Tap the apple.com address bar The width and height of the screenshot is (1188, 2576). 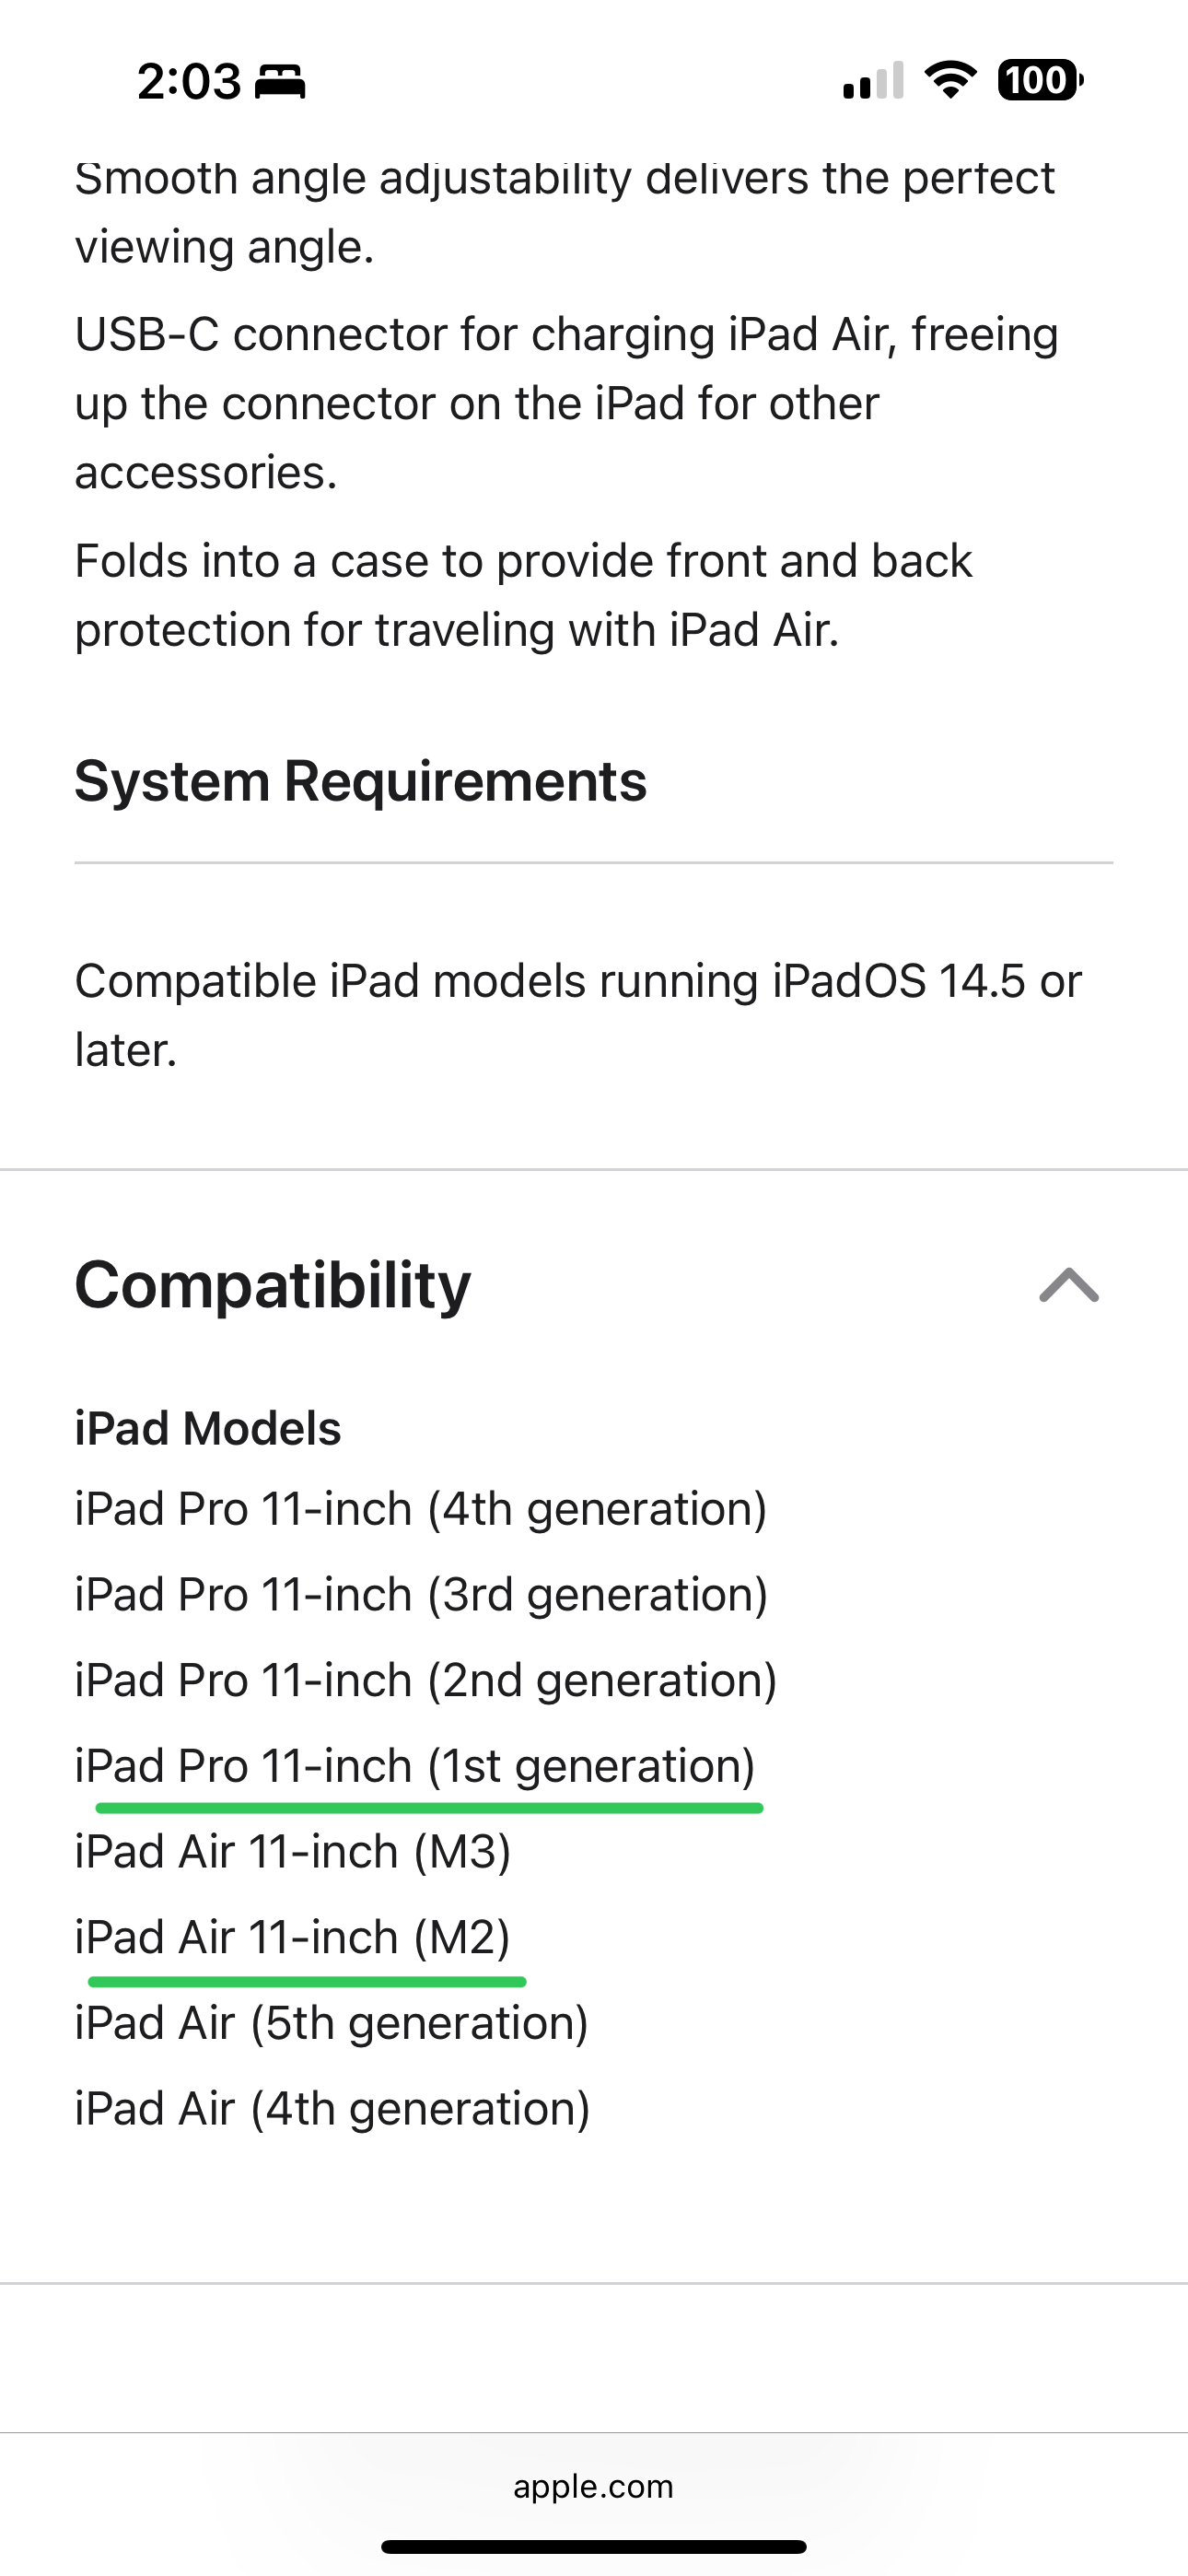pos(593,2486)
